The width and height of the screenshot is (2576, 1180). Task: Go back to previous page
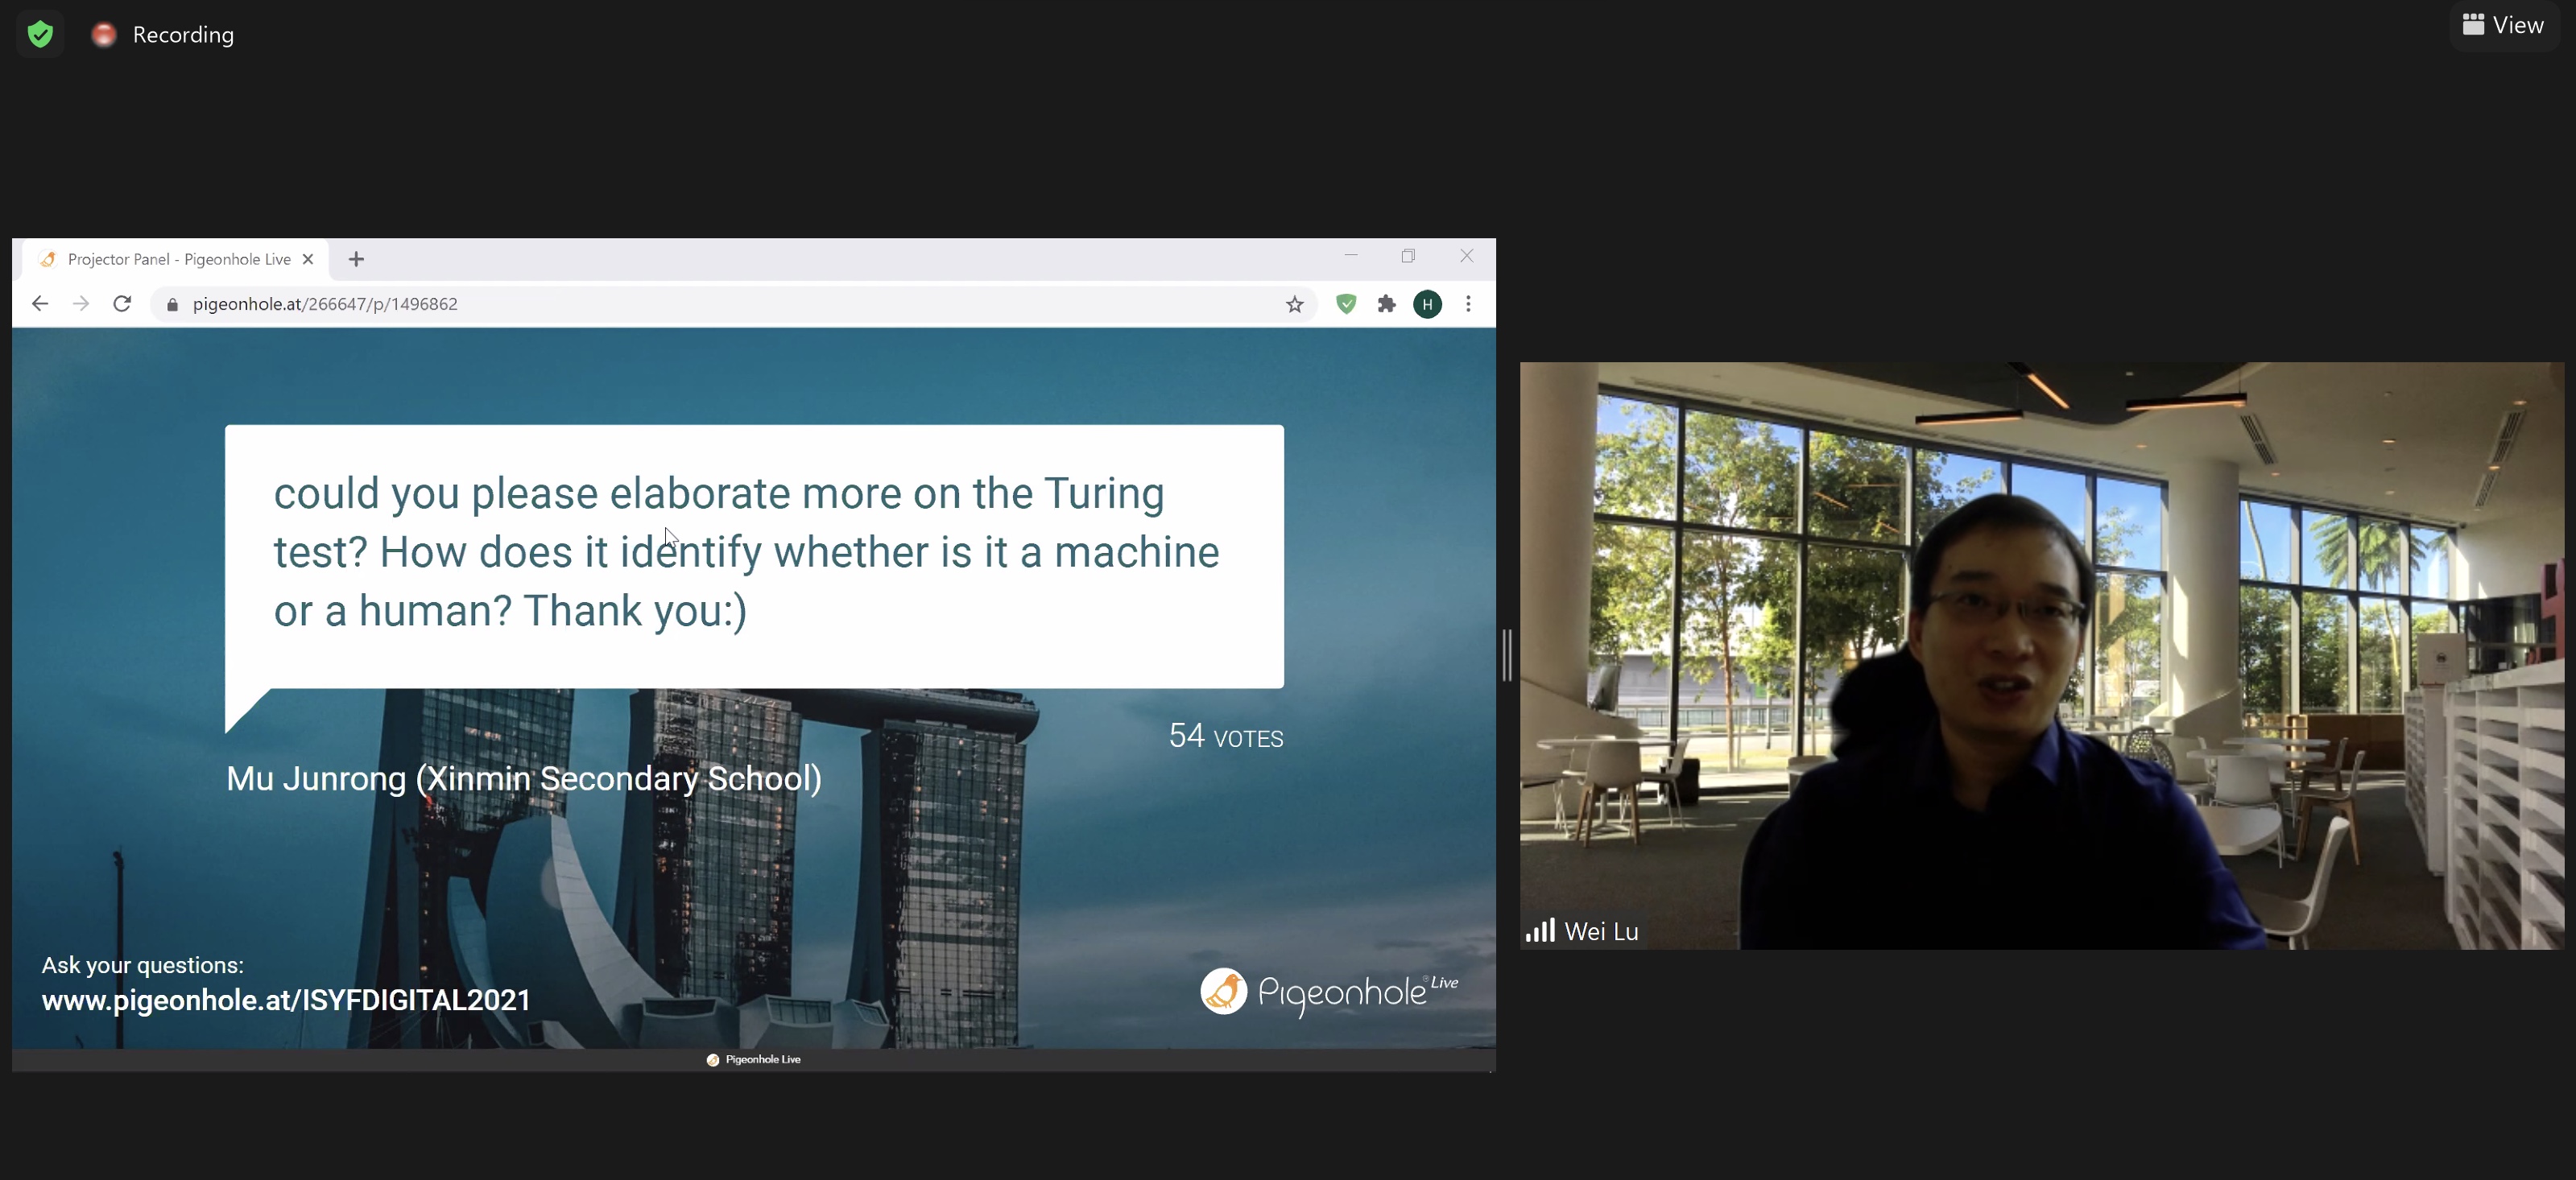40,304
